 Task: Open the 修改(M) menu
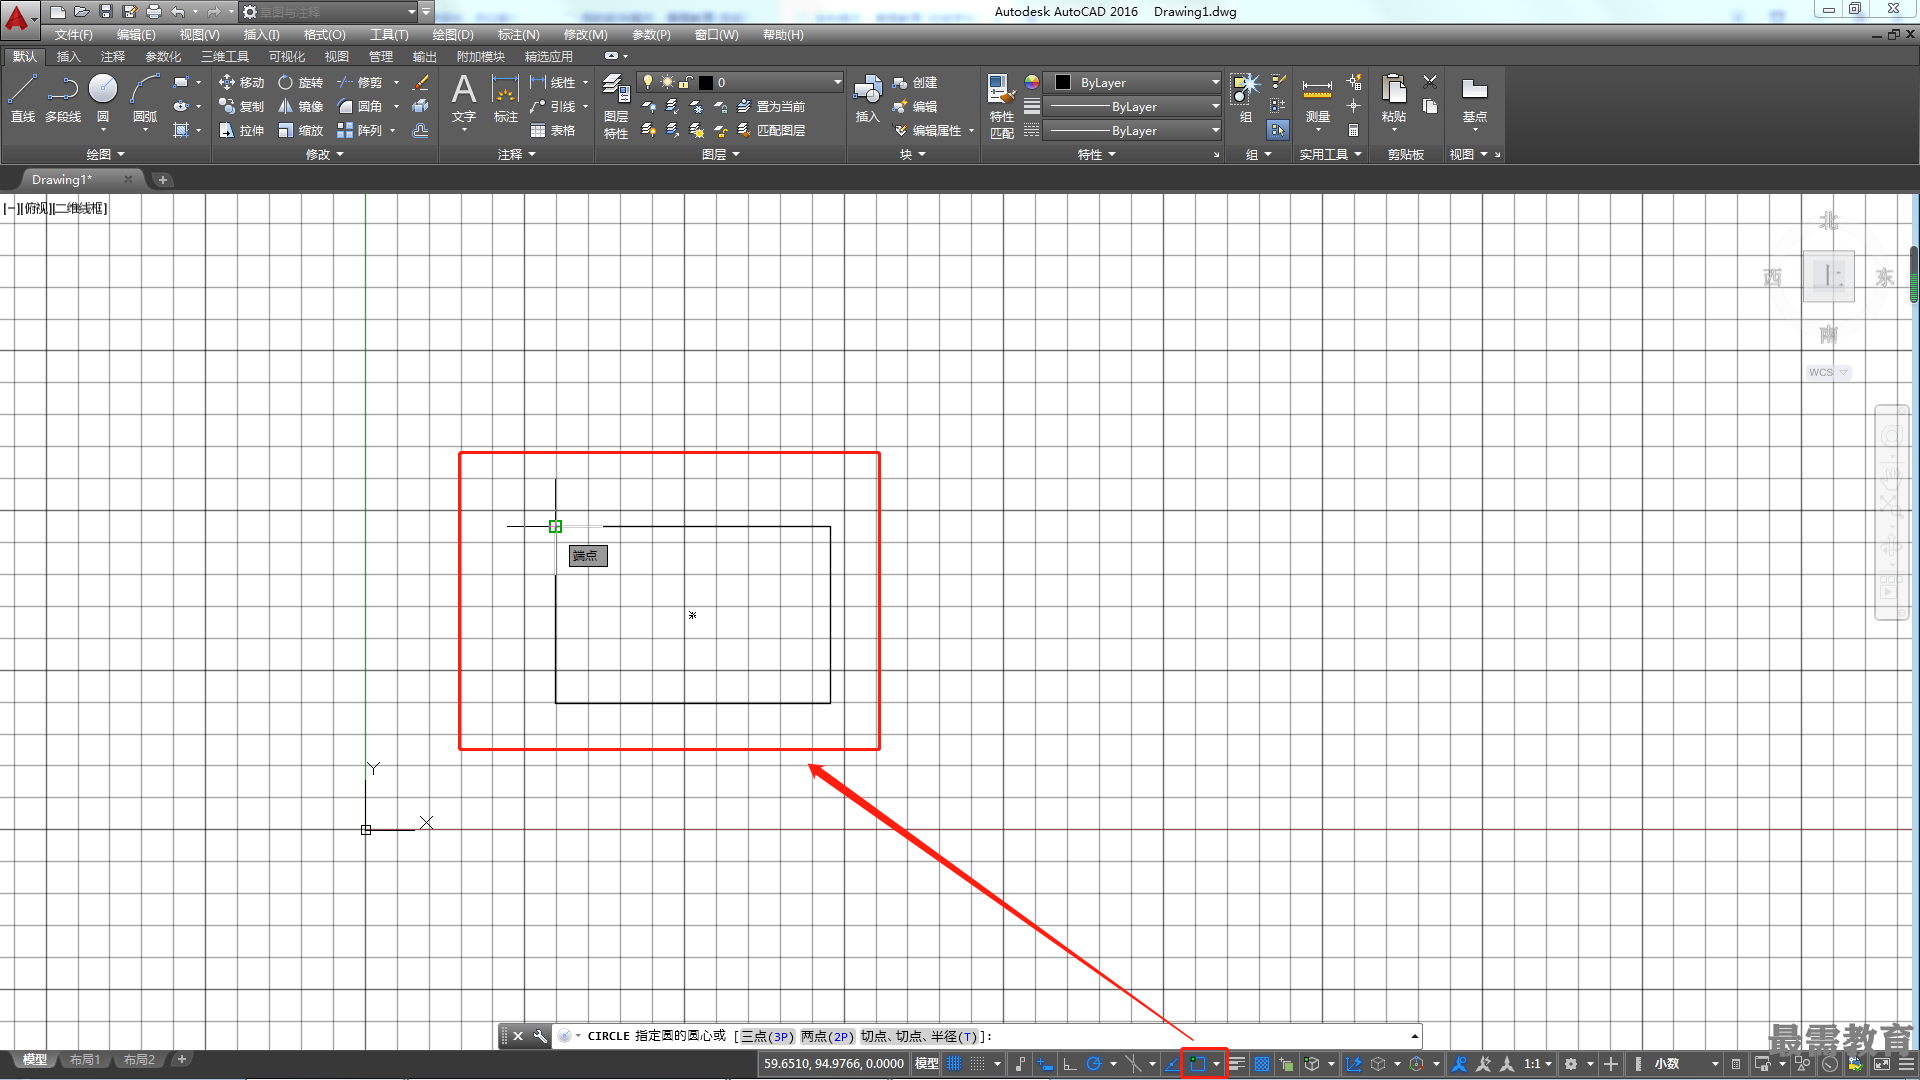585,35
